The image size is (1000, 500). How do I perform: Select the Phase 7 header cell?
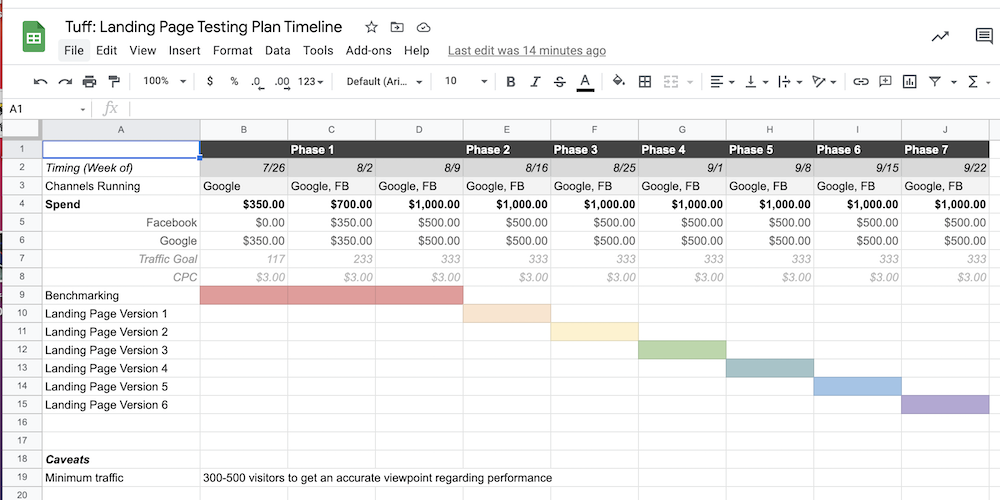pos(945,150)
